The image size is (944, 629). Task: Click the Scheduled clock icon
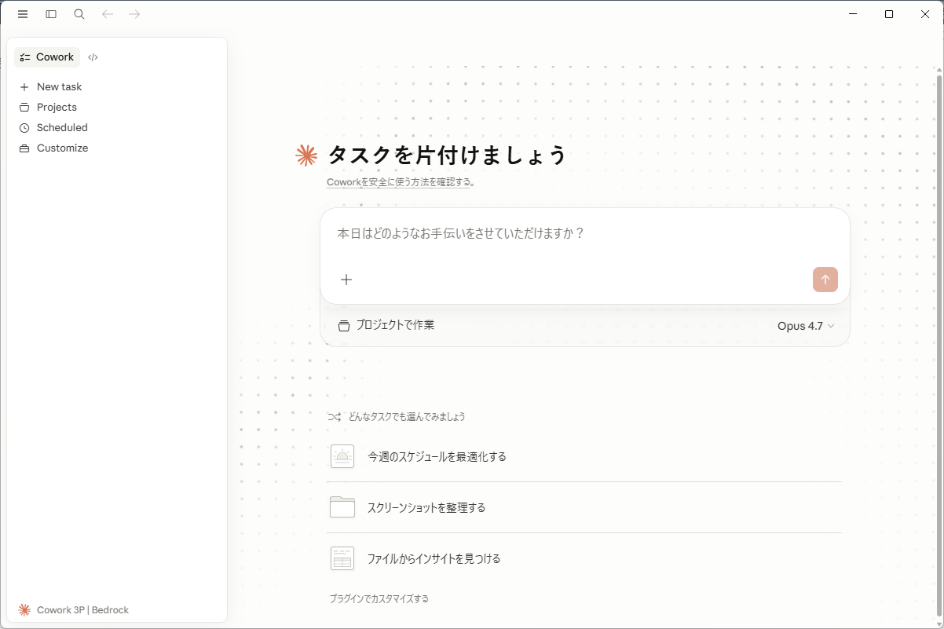pyautogui.click(x=24, y=128)
